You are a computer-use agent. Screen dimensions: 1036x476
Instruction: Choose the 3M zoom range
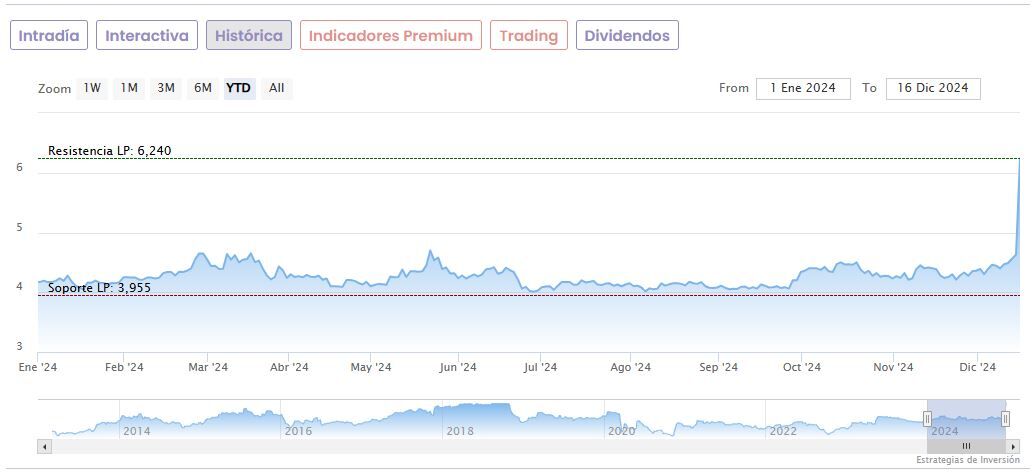166,88
